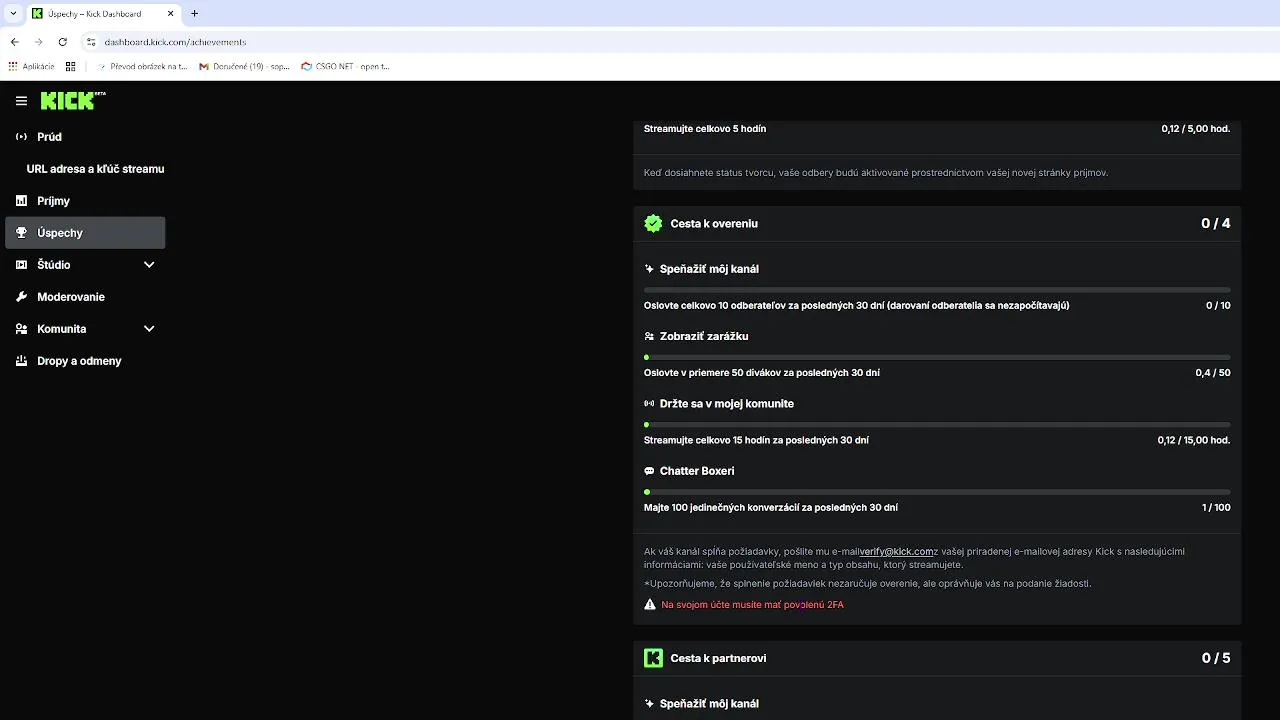
Task: Click the "Na svojom účte musíte mať povolenú 2FA" warning
Action: click(x=752, y=605)
